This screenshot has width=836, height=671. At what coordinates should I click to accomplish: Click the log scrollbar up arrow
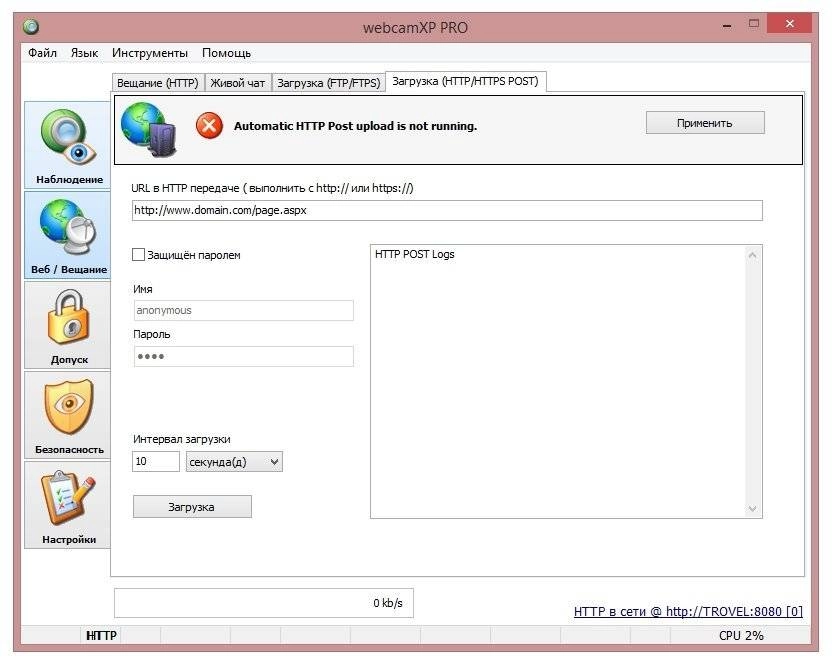click(753, 255)
